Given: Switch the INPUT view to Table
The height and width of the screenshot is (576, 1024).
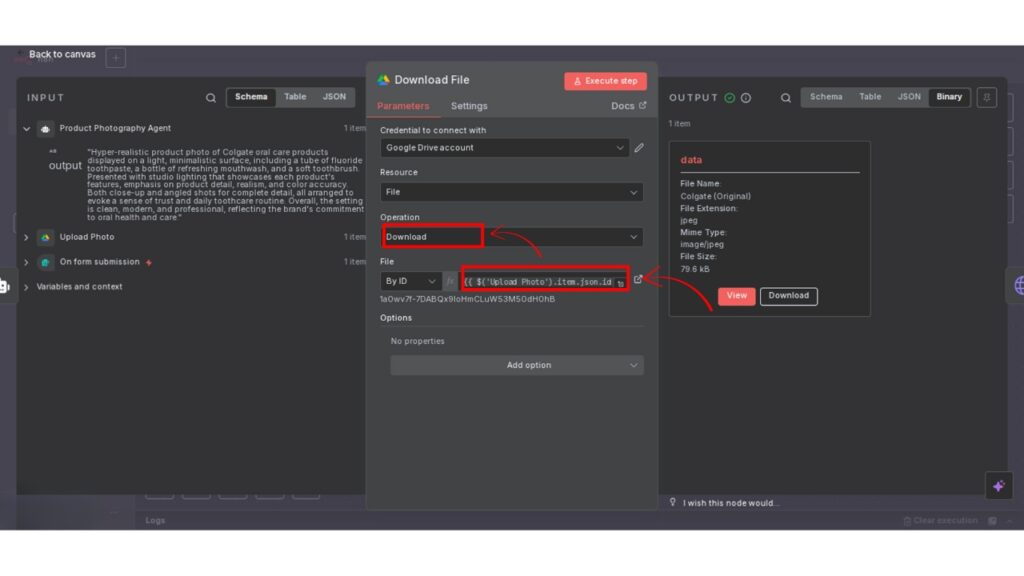Looking at the screenshot, I should point(295,97).
